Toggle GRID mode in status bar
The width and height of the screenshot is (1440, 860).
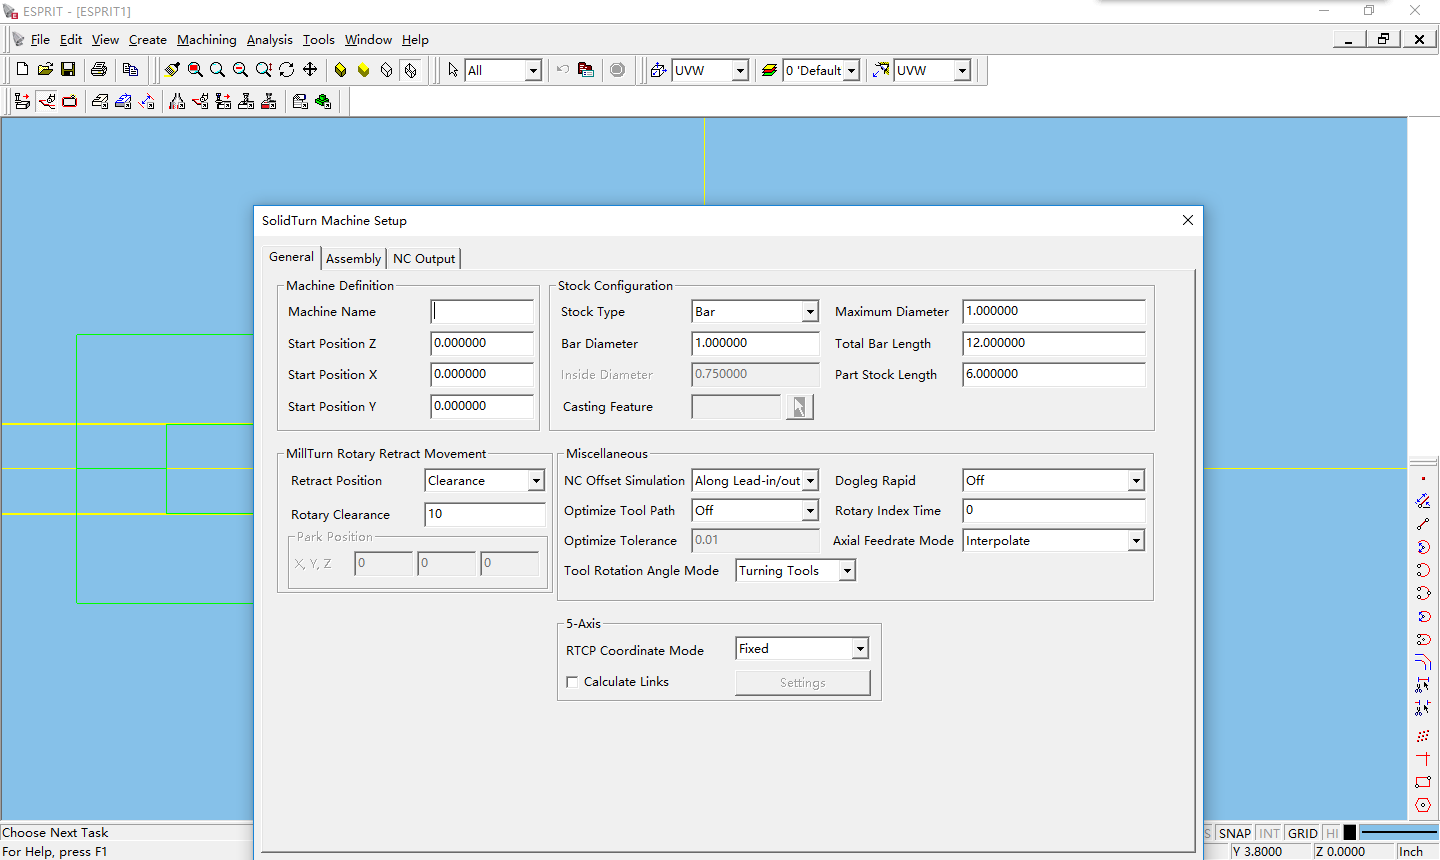pyautogui.click(x=1302, y=833)
